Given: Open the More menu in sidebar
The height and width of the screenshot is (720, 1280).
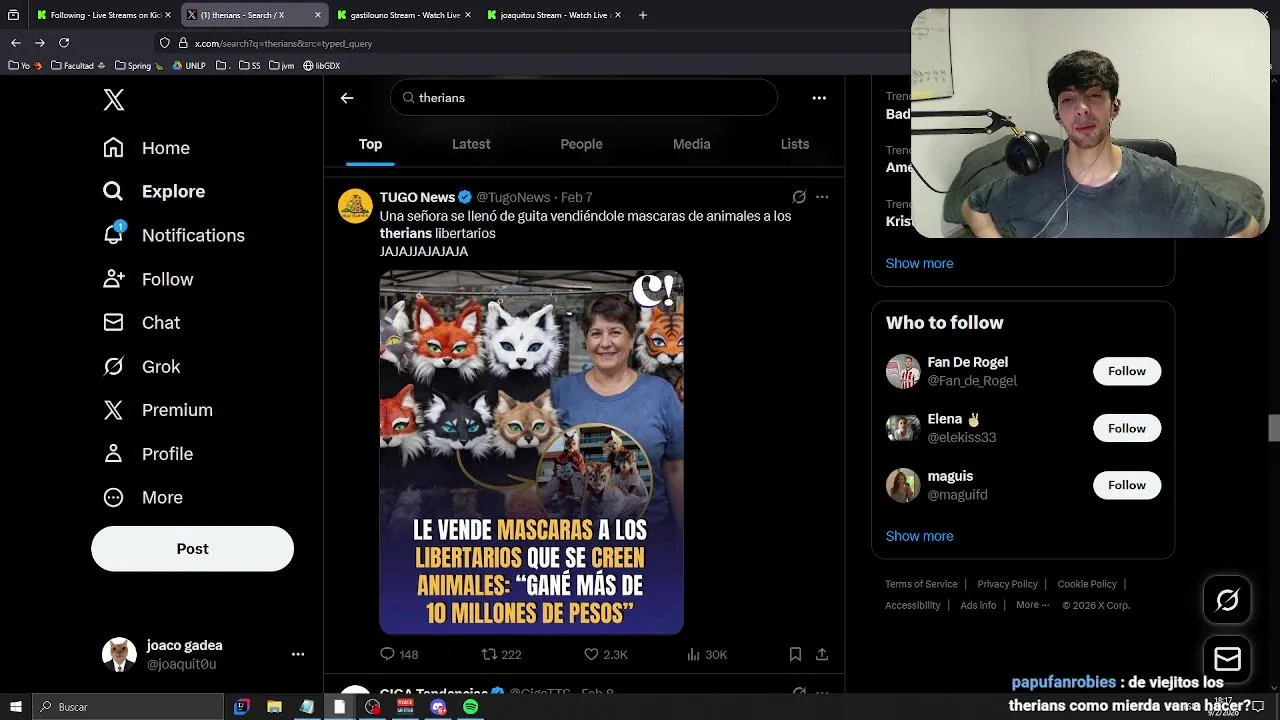Looking at the screenshot, I should pyautogui.click(x=142, y=498).
